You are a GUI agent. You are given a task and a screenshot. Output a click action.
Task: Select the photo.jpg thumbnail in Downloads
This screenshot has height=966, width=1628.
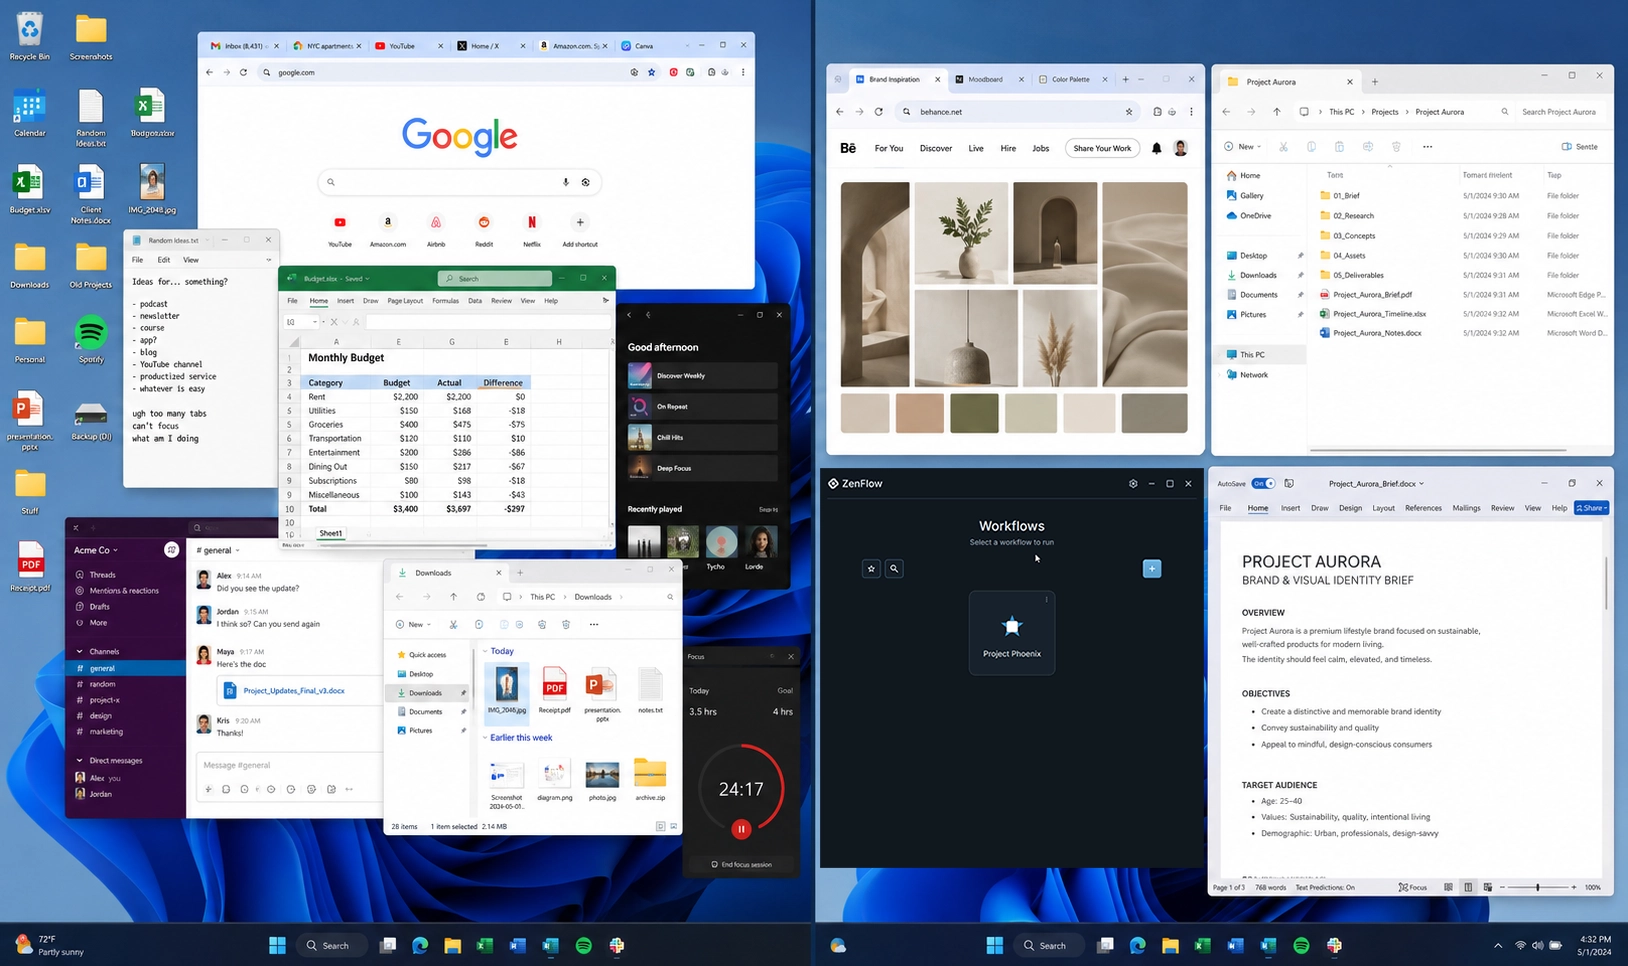pos(602,774)
